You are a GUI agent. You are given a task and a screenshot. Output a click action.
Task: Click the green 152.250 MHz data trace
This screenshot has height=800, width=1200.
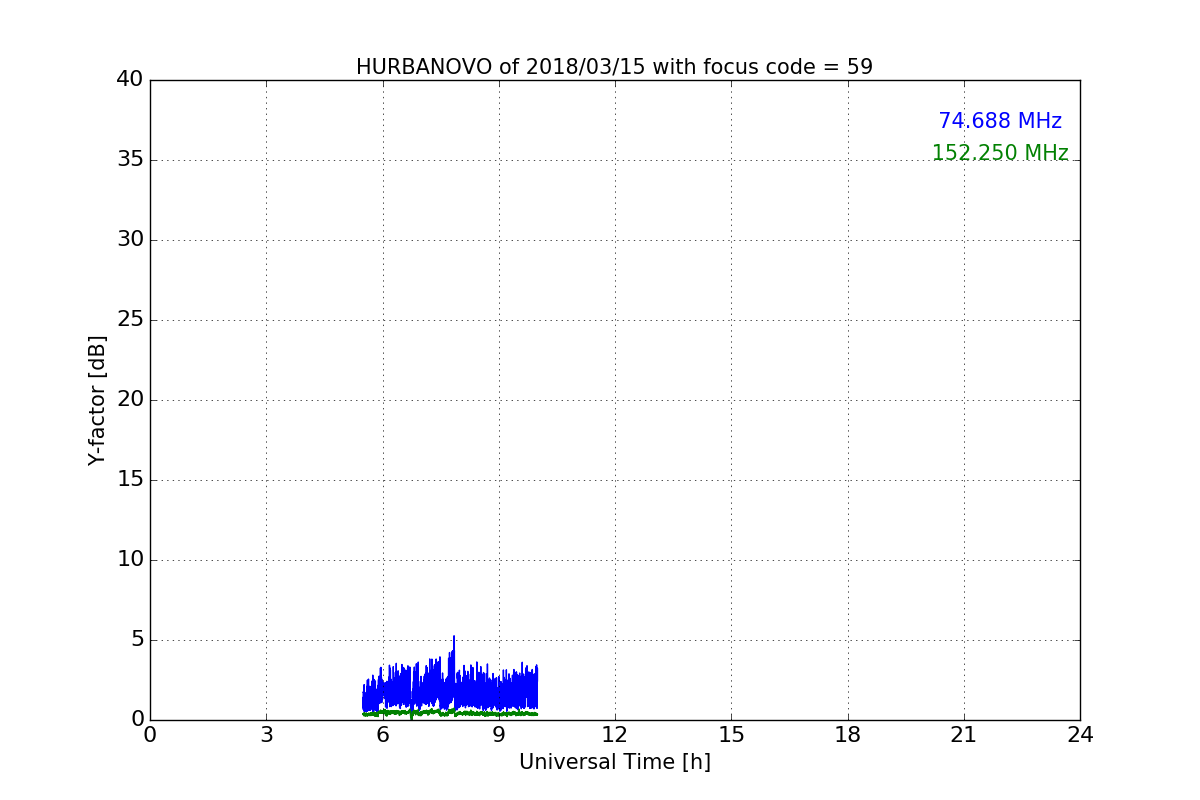click(x=450, y=713)
